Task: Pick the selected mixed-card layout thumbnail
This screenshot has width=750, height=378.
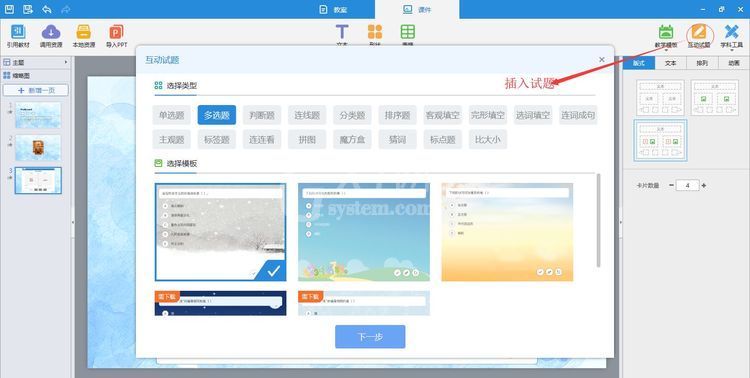Action: [x=660, y=140]
